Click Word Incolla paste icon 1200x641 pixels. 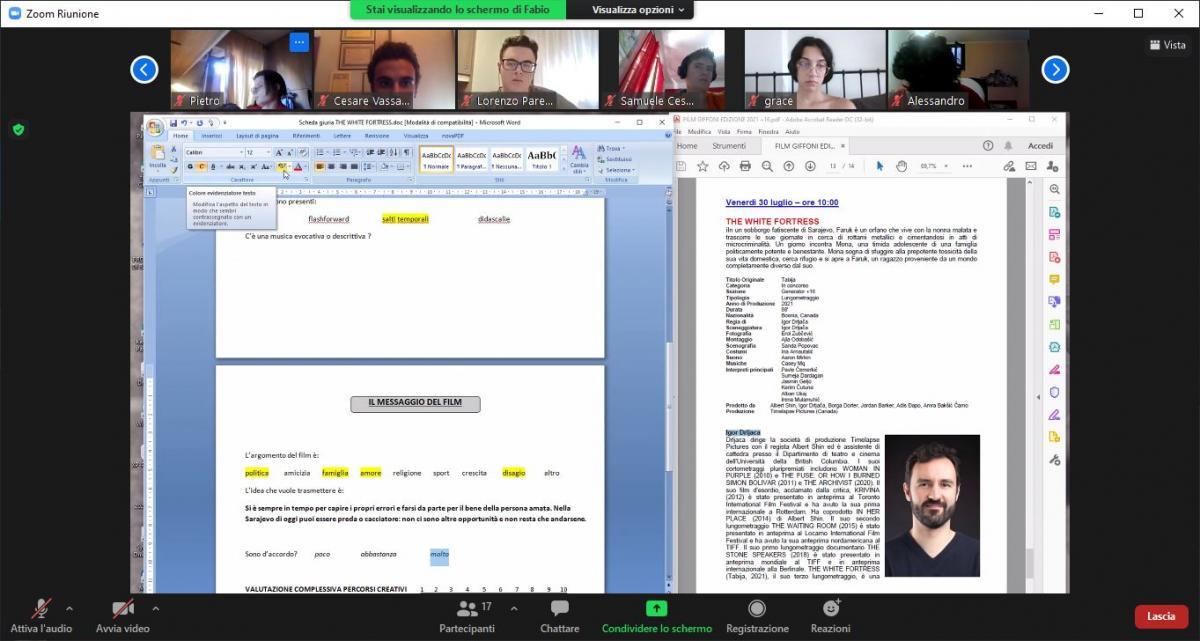tap(158, 153)
